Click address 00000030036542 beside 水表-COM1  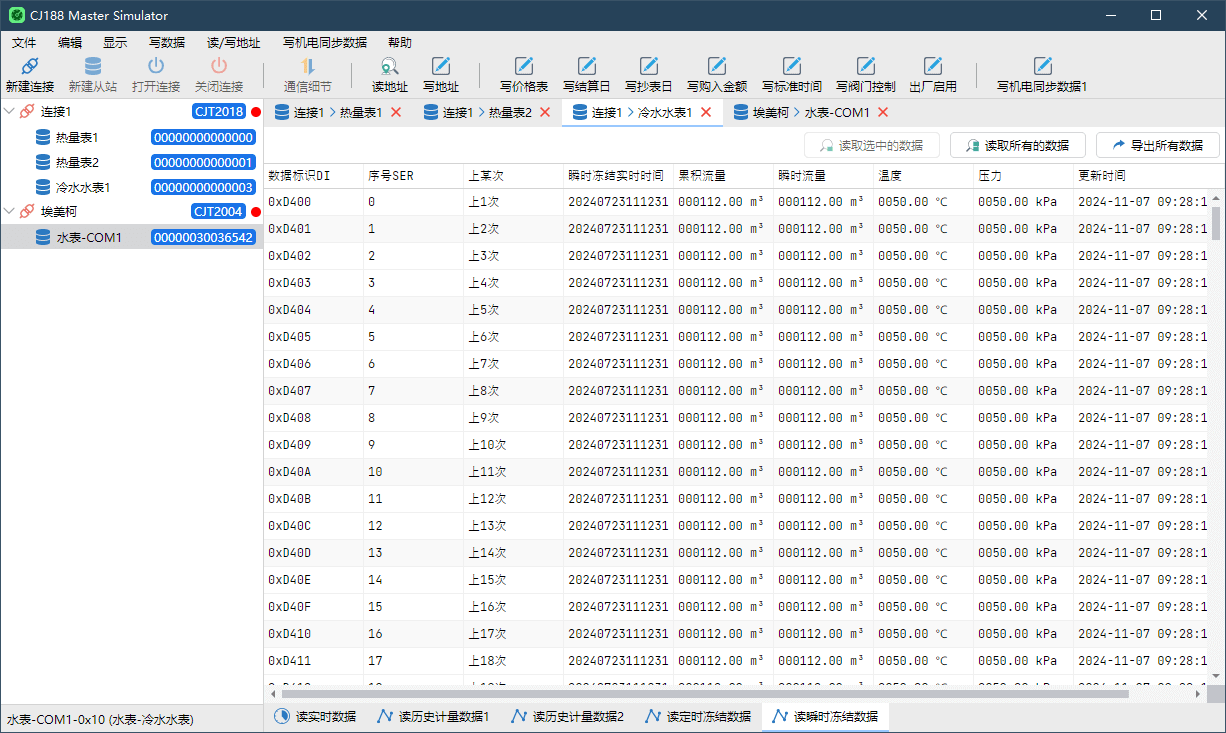[x=204, y=237]
